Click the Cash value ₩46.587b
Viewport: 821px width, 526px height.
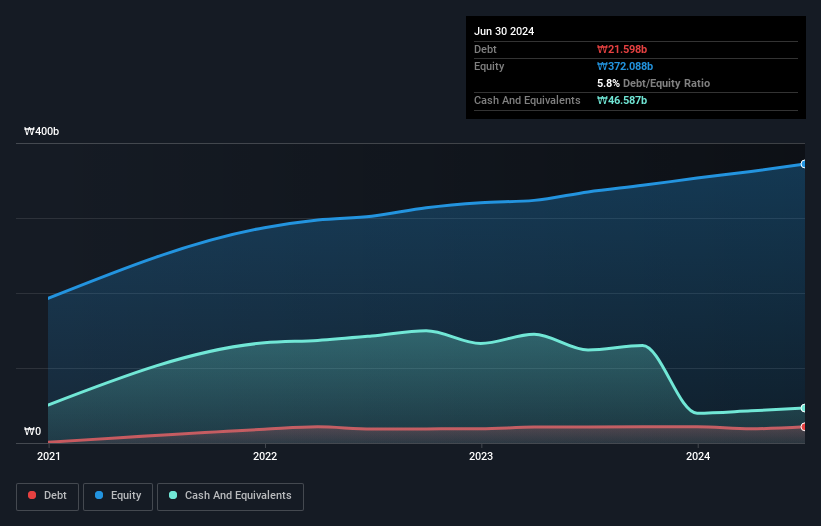(622, 100)
